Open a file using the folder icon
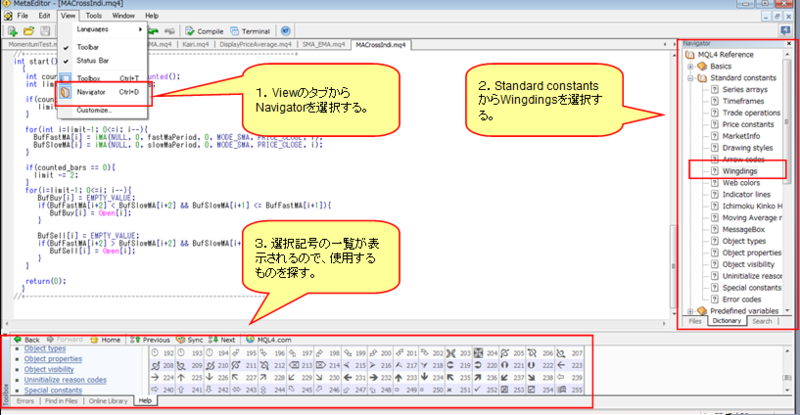 pos(29,31)
